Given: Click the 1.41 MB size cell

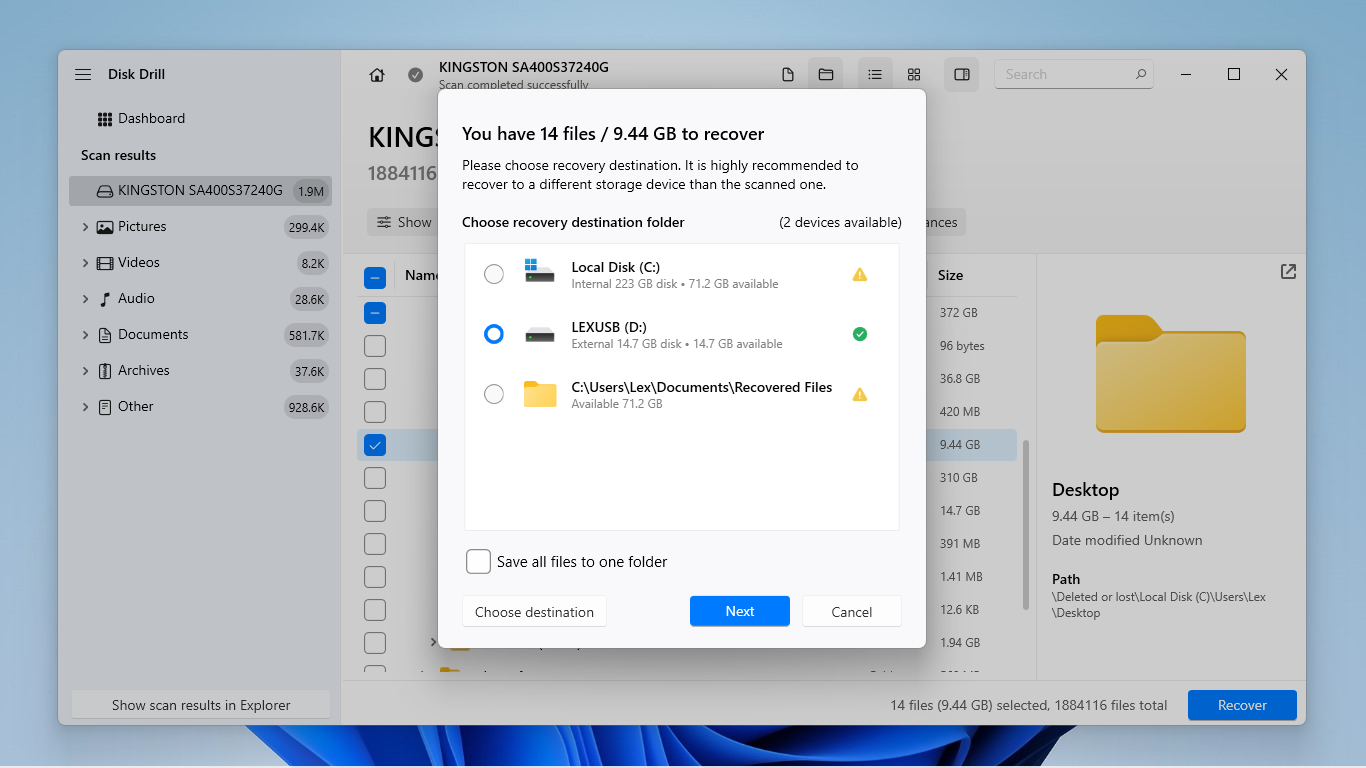Looking at the screenshot, I should click(x=961, y=577).
